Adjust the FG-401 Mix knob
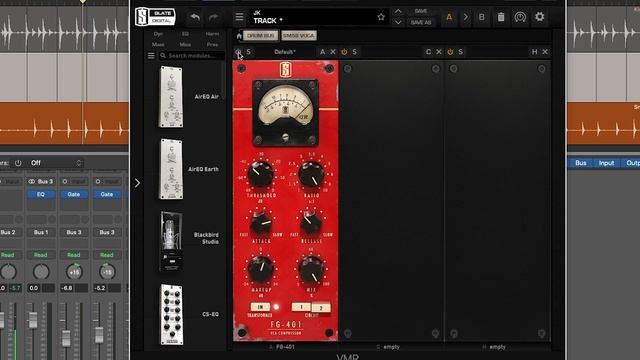 pyautogui.click(x=311, y=270)
